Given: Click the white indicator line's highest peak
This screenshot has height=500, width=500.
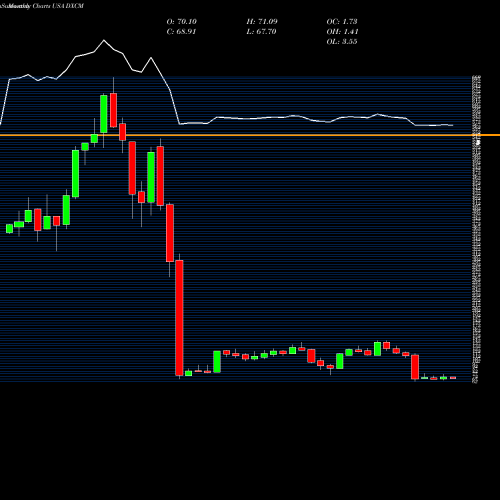Looking at the screenshot, I should tap(104, 40).
